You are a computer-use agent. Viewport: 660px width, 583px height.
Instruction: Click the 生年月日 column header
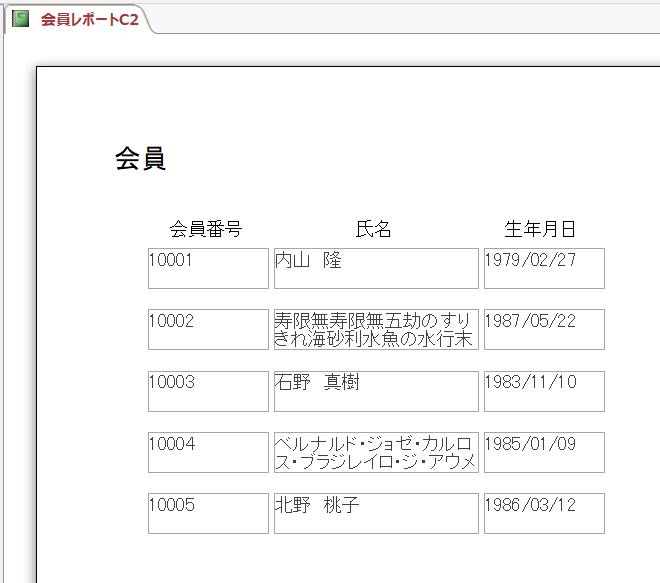pos(540,229)
